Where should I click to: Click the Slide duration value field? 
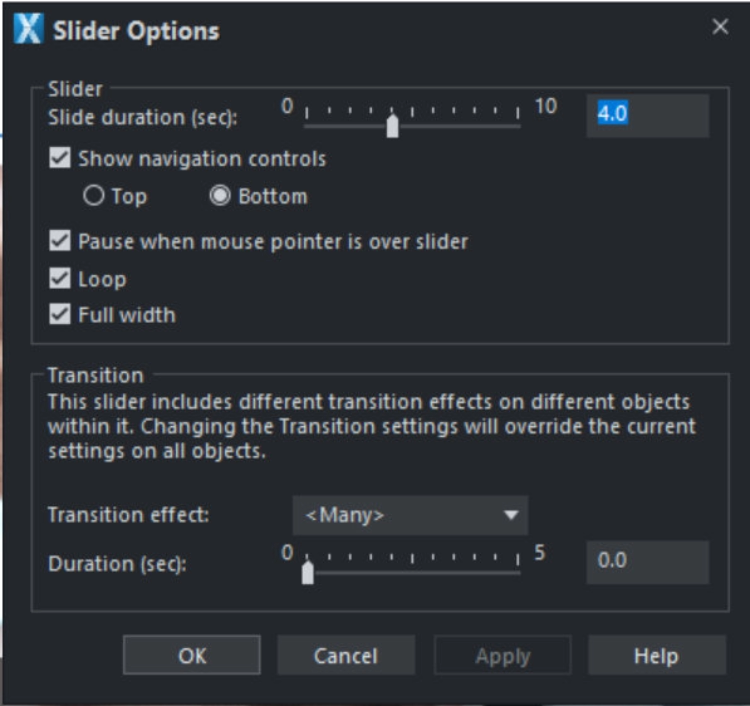pyautogui.click(x=646, y=114)
